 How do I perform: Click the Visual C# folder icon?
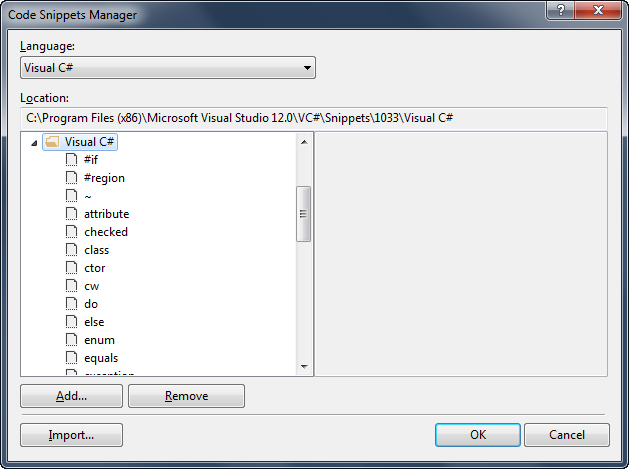(52, 142)
